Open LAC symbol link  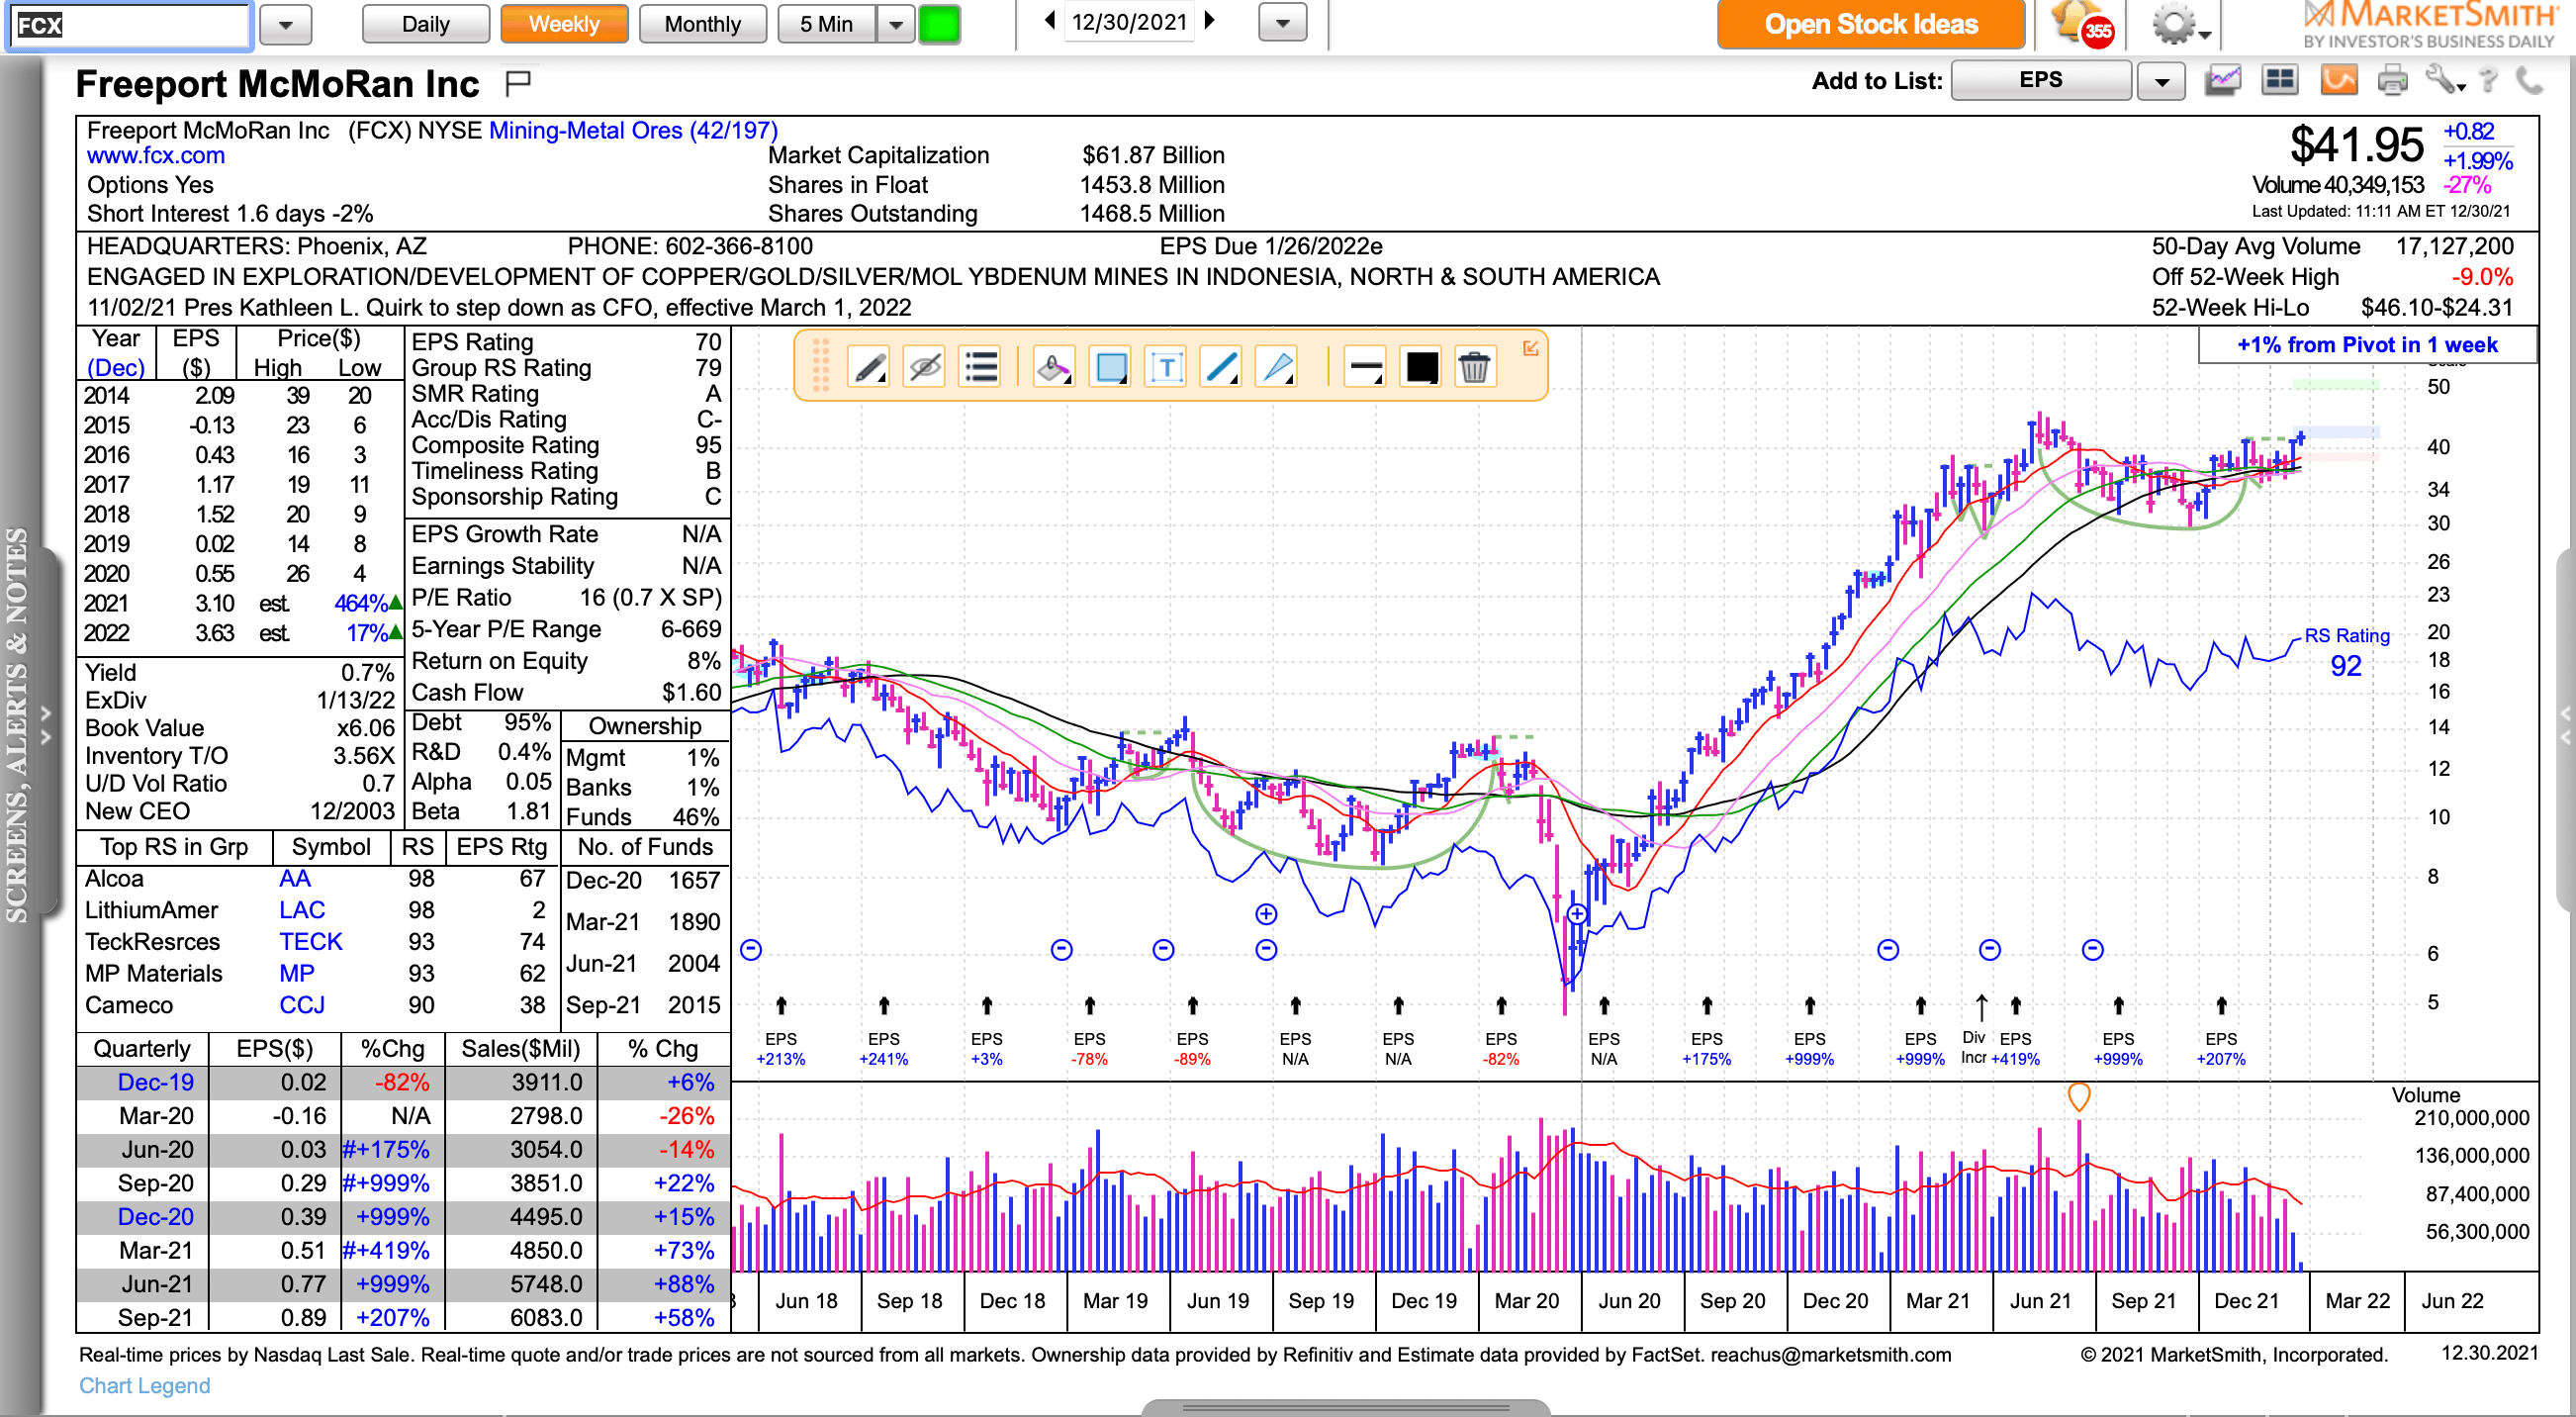point(302,910)
